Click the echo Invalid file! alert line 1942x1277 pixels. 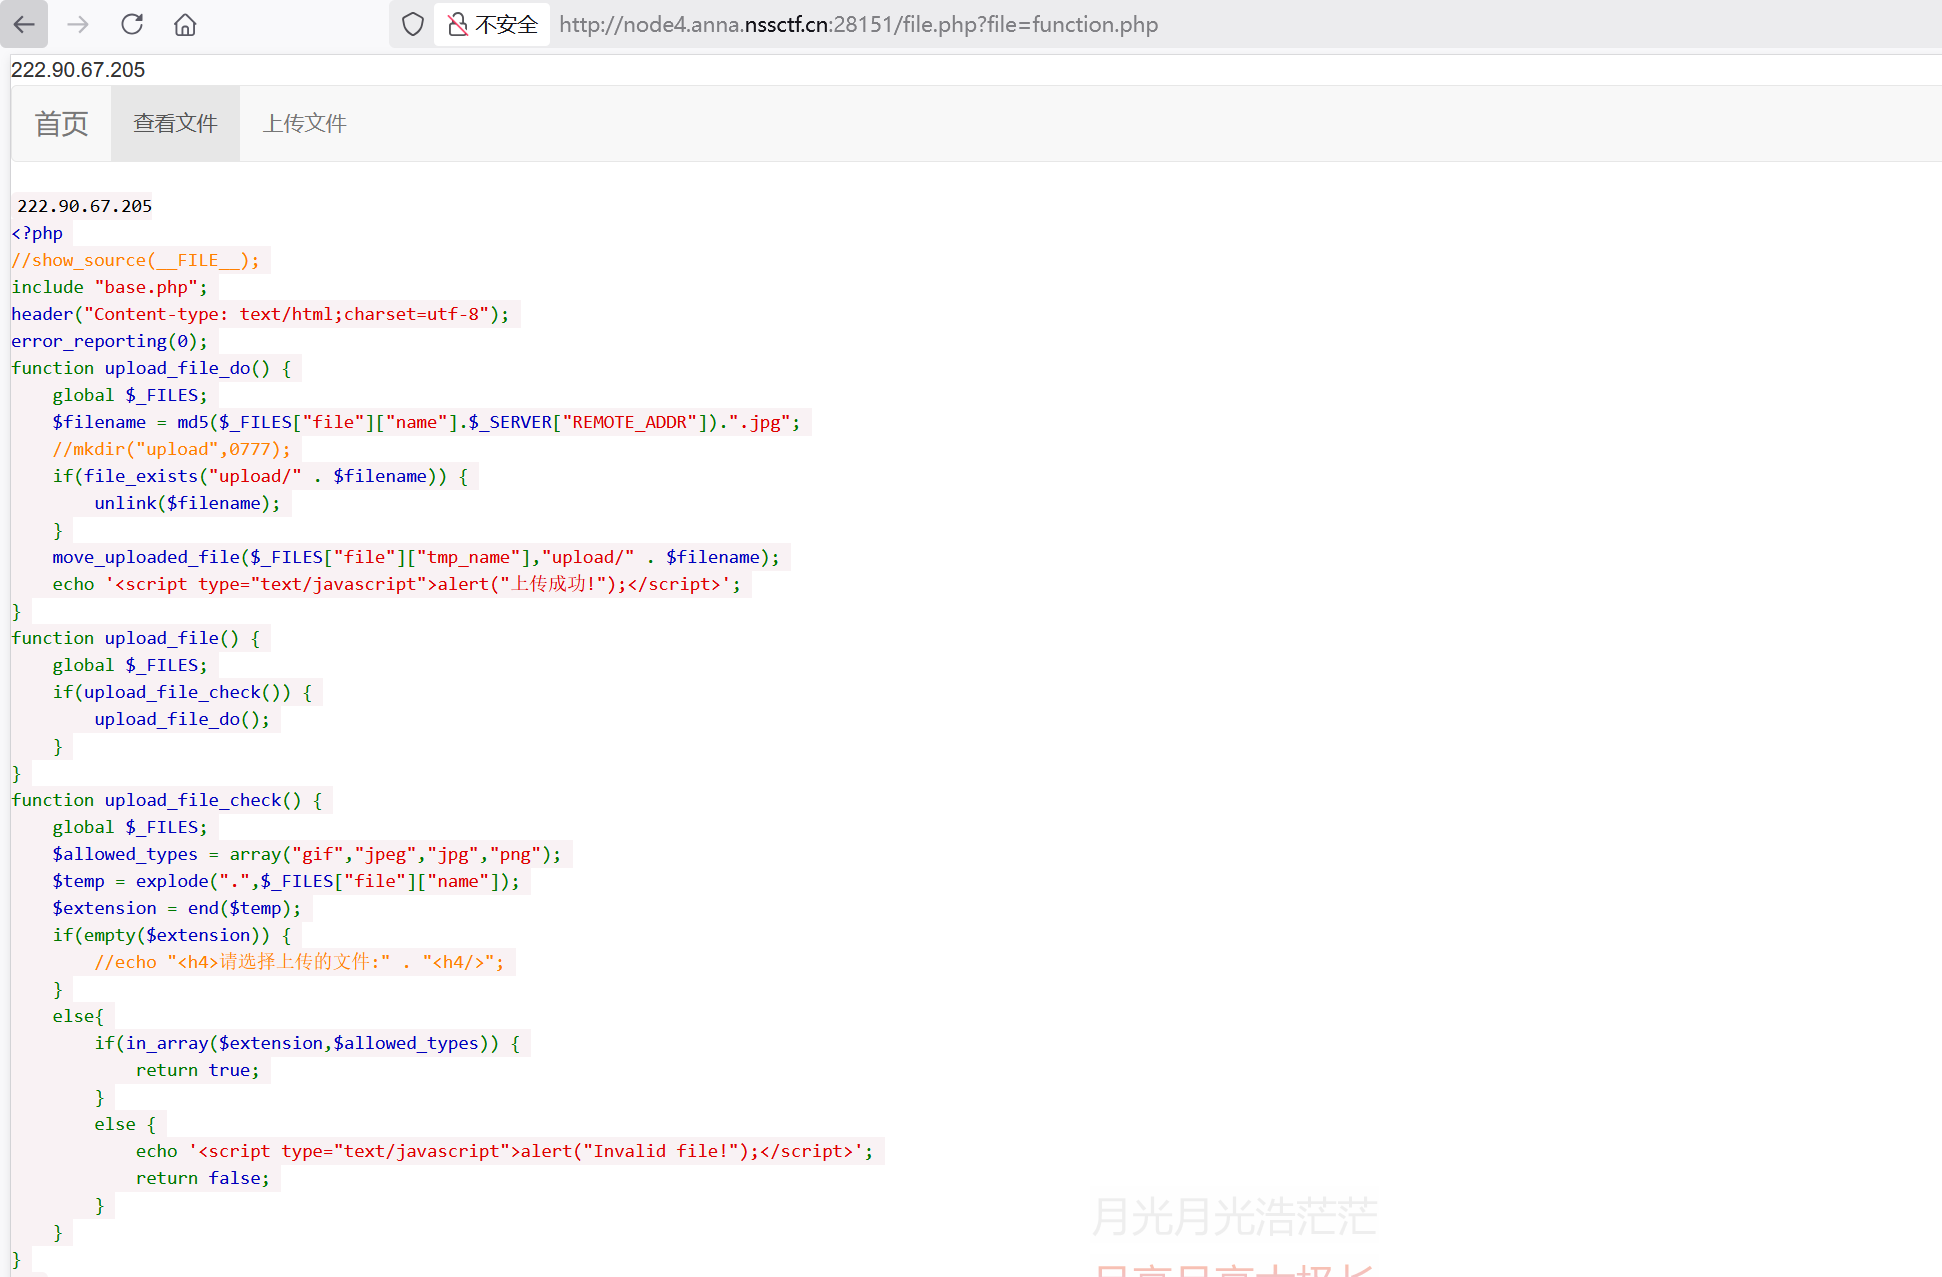click(505, 1151)
